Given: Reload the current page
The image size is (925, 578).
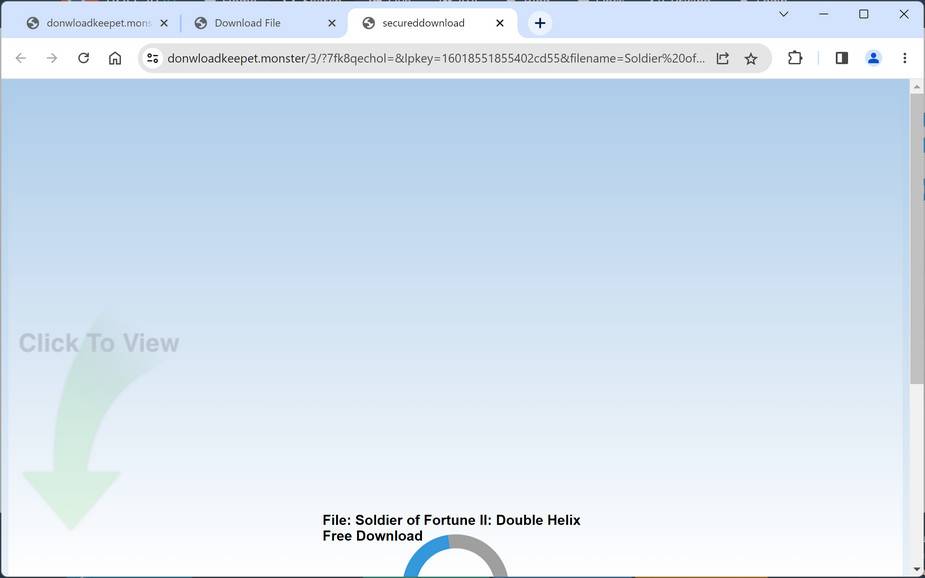Looking at the screenshot, I should (x=84, y=58).
